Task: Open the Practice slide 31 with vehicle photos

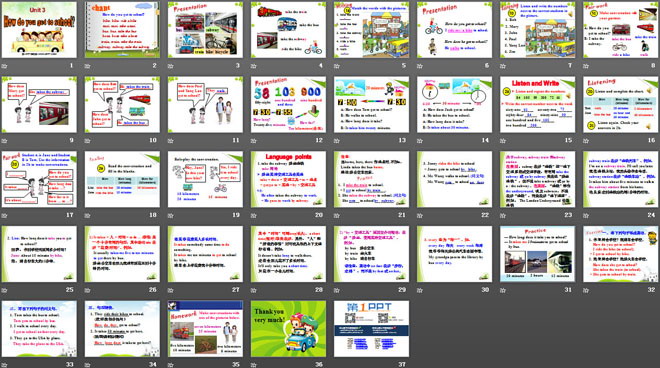Action: (x=538, y=254)
